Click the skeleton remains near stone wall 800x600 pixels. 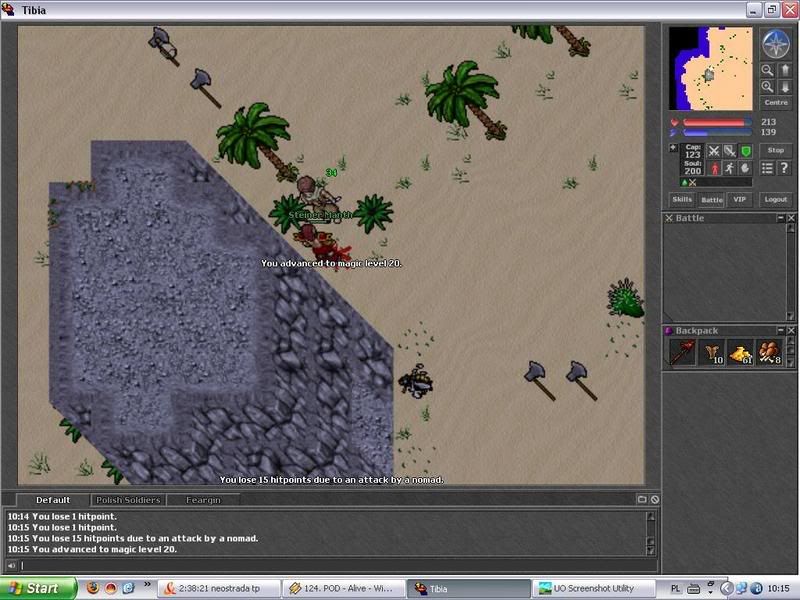tap(416, 381)
